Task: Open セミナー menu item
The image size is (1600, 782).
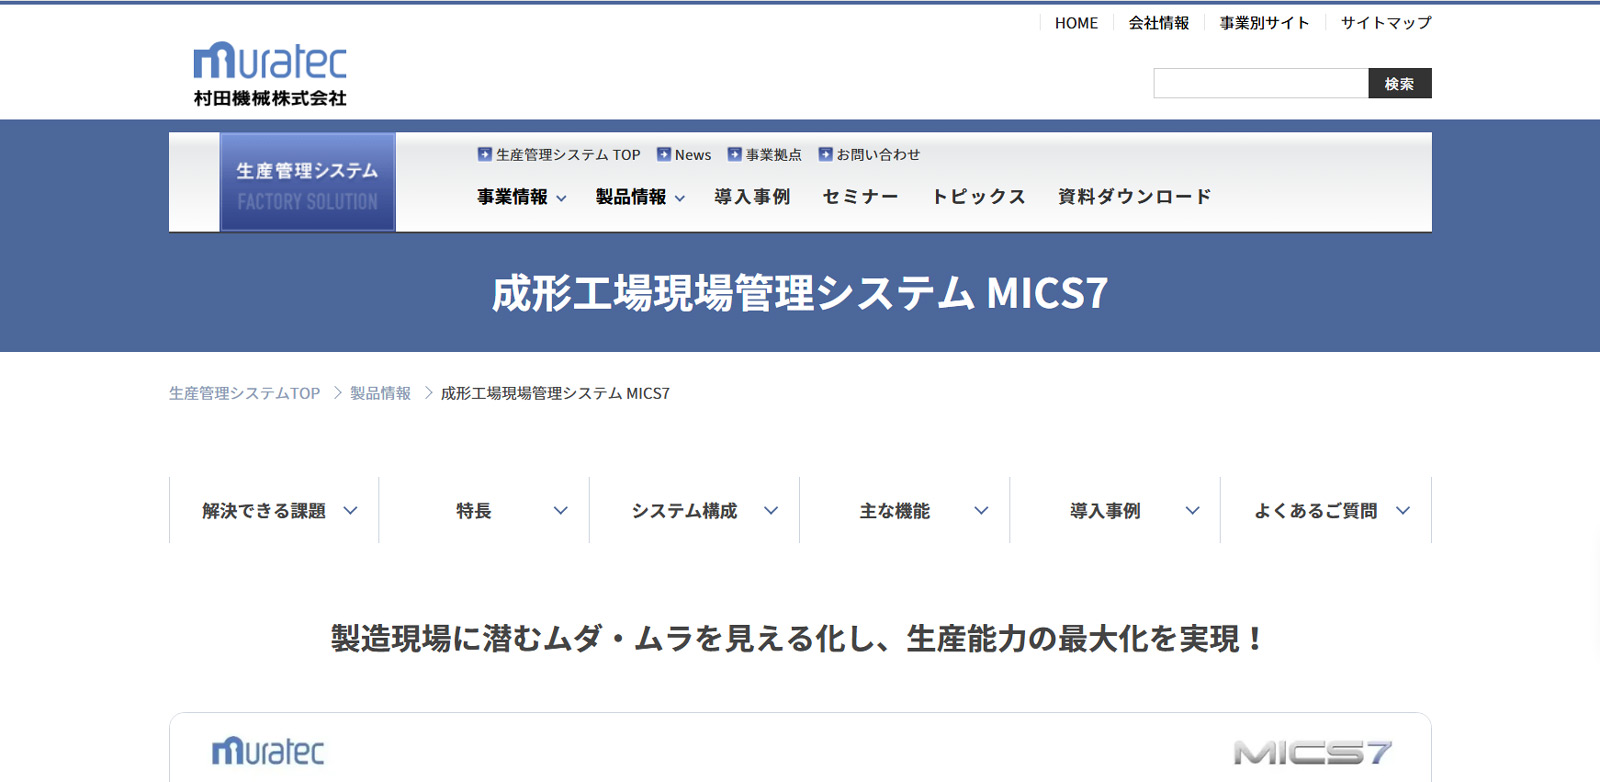Action: tap(860, 197)
